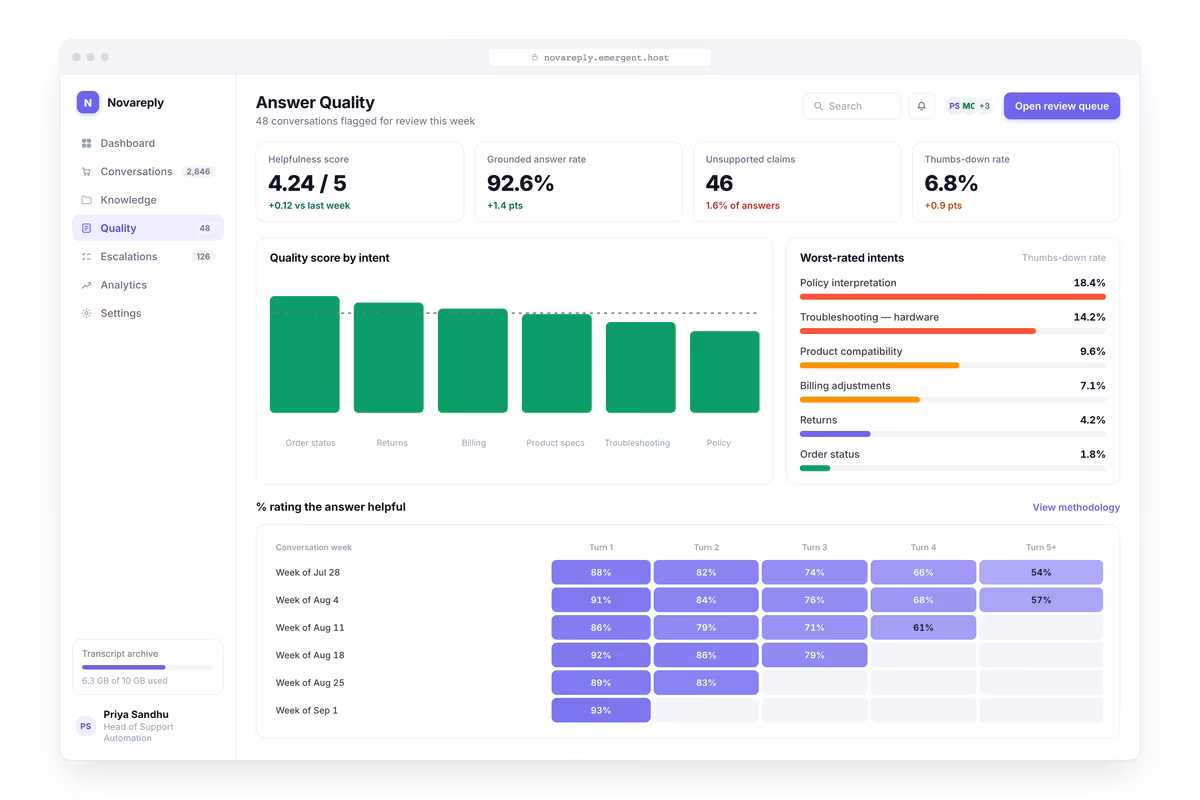1200x800 pixels.
Task: Click 91% cell for Week of Aug 4
Action: (601, 600)
